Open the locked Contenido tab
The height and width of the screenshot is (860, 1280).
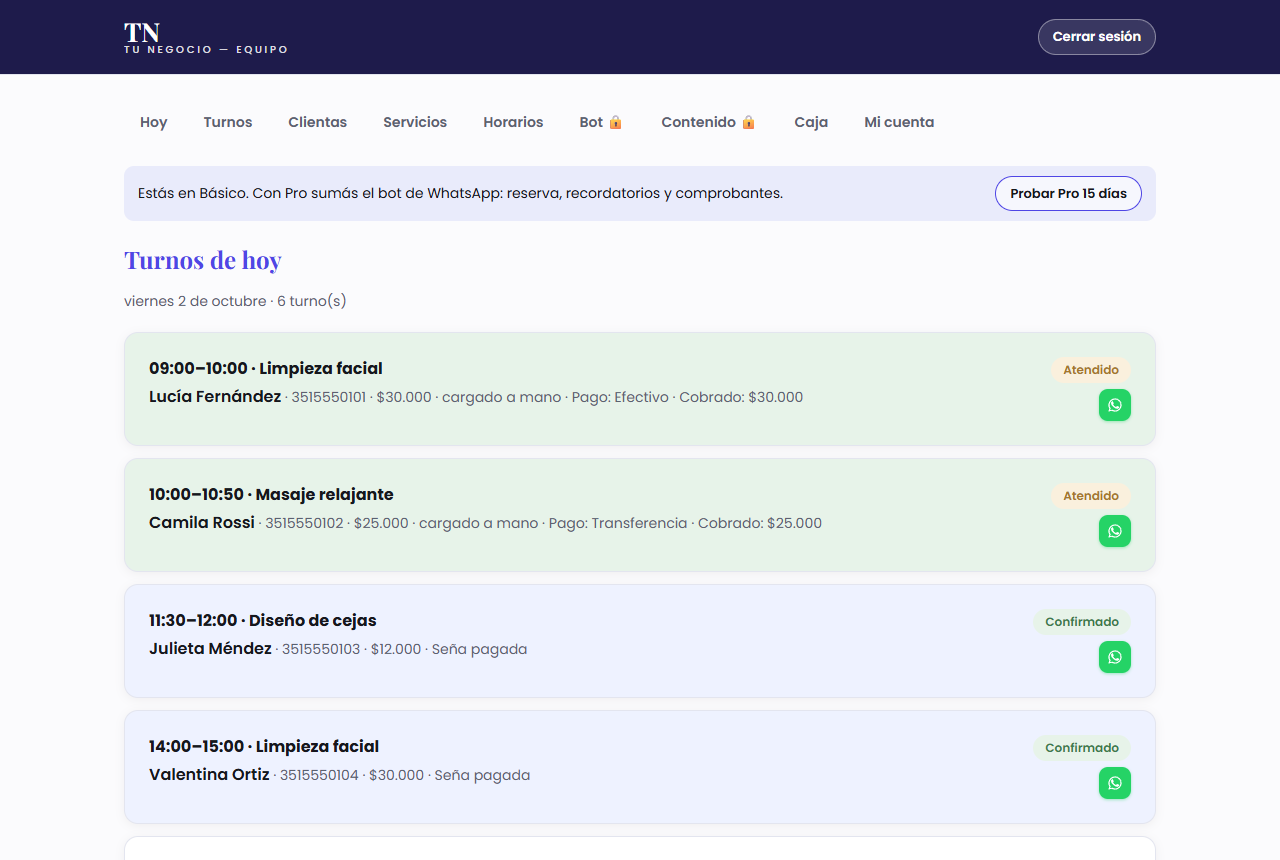click(x=709, y=122)
